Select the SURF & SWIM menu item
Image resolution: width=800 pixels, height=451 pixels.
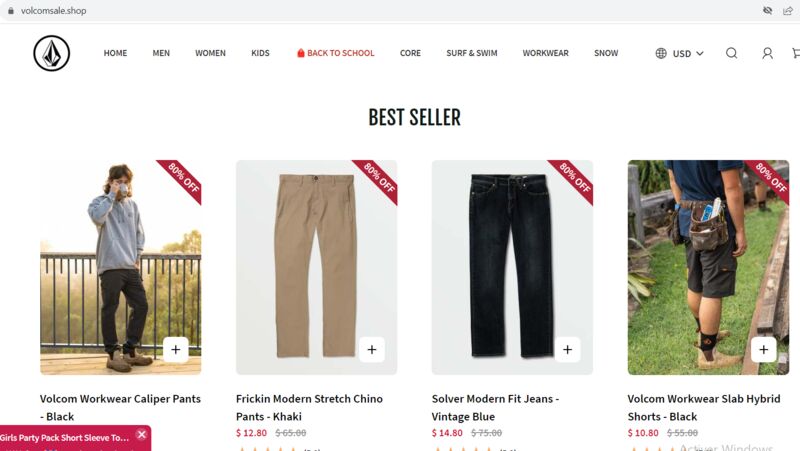pyautogui.click(x=471, y=53)
